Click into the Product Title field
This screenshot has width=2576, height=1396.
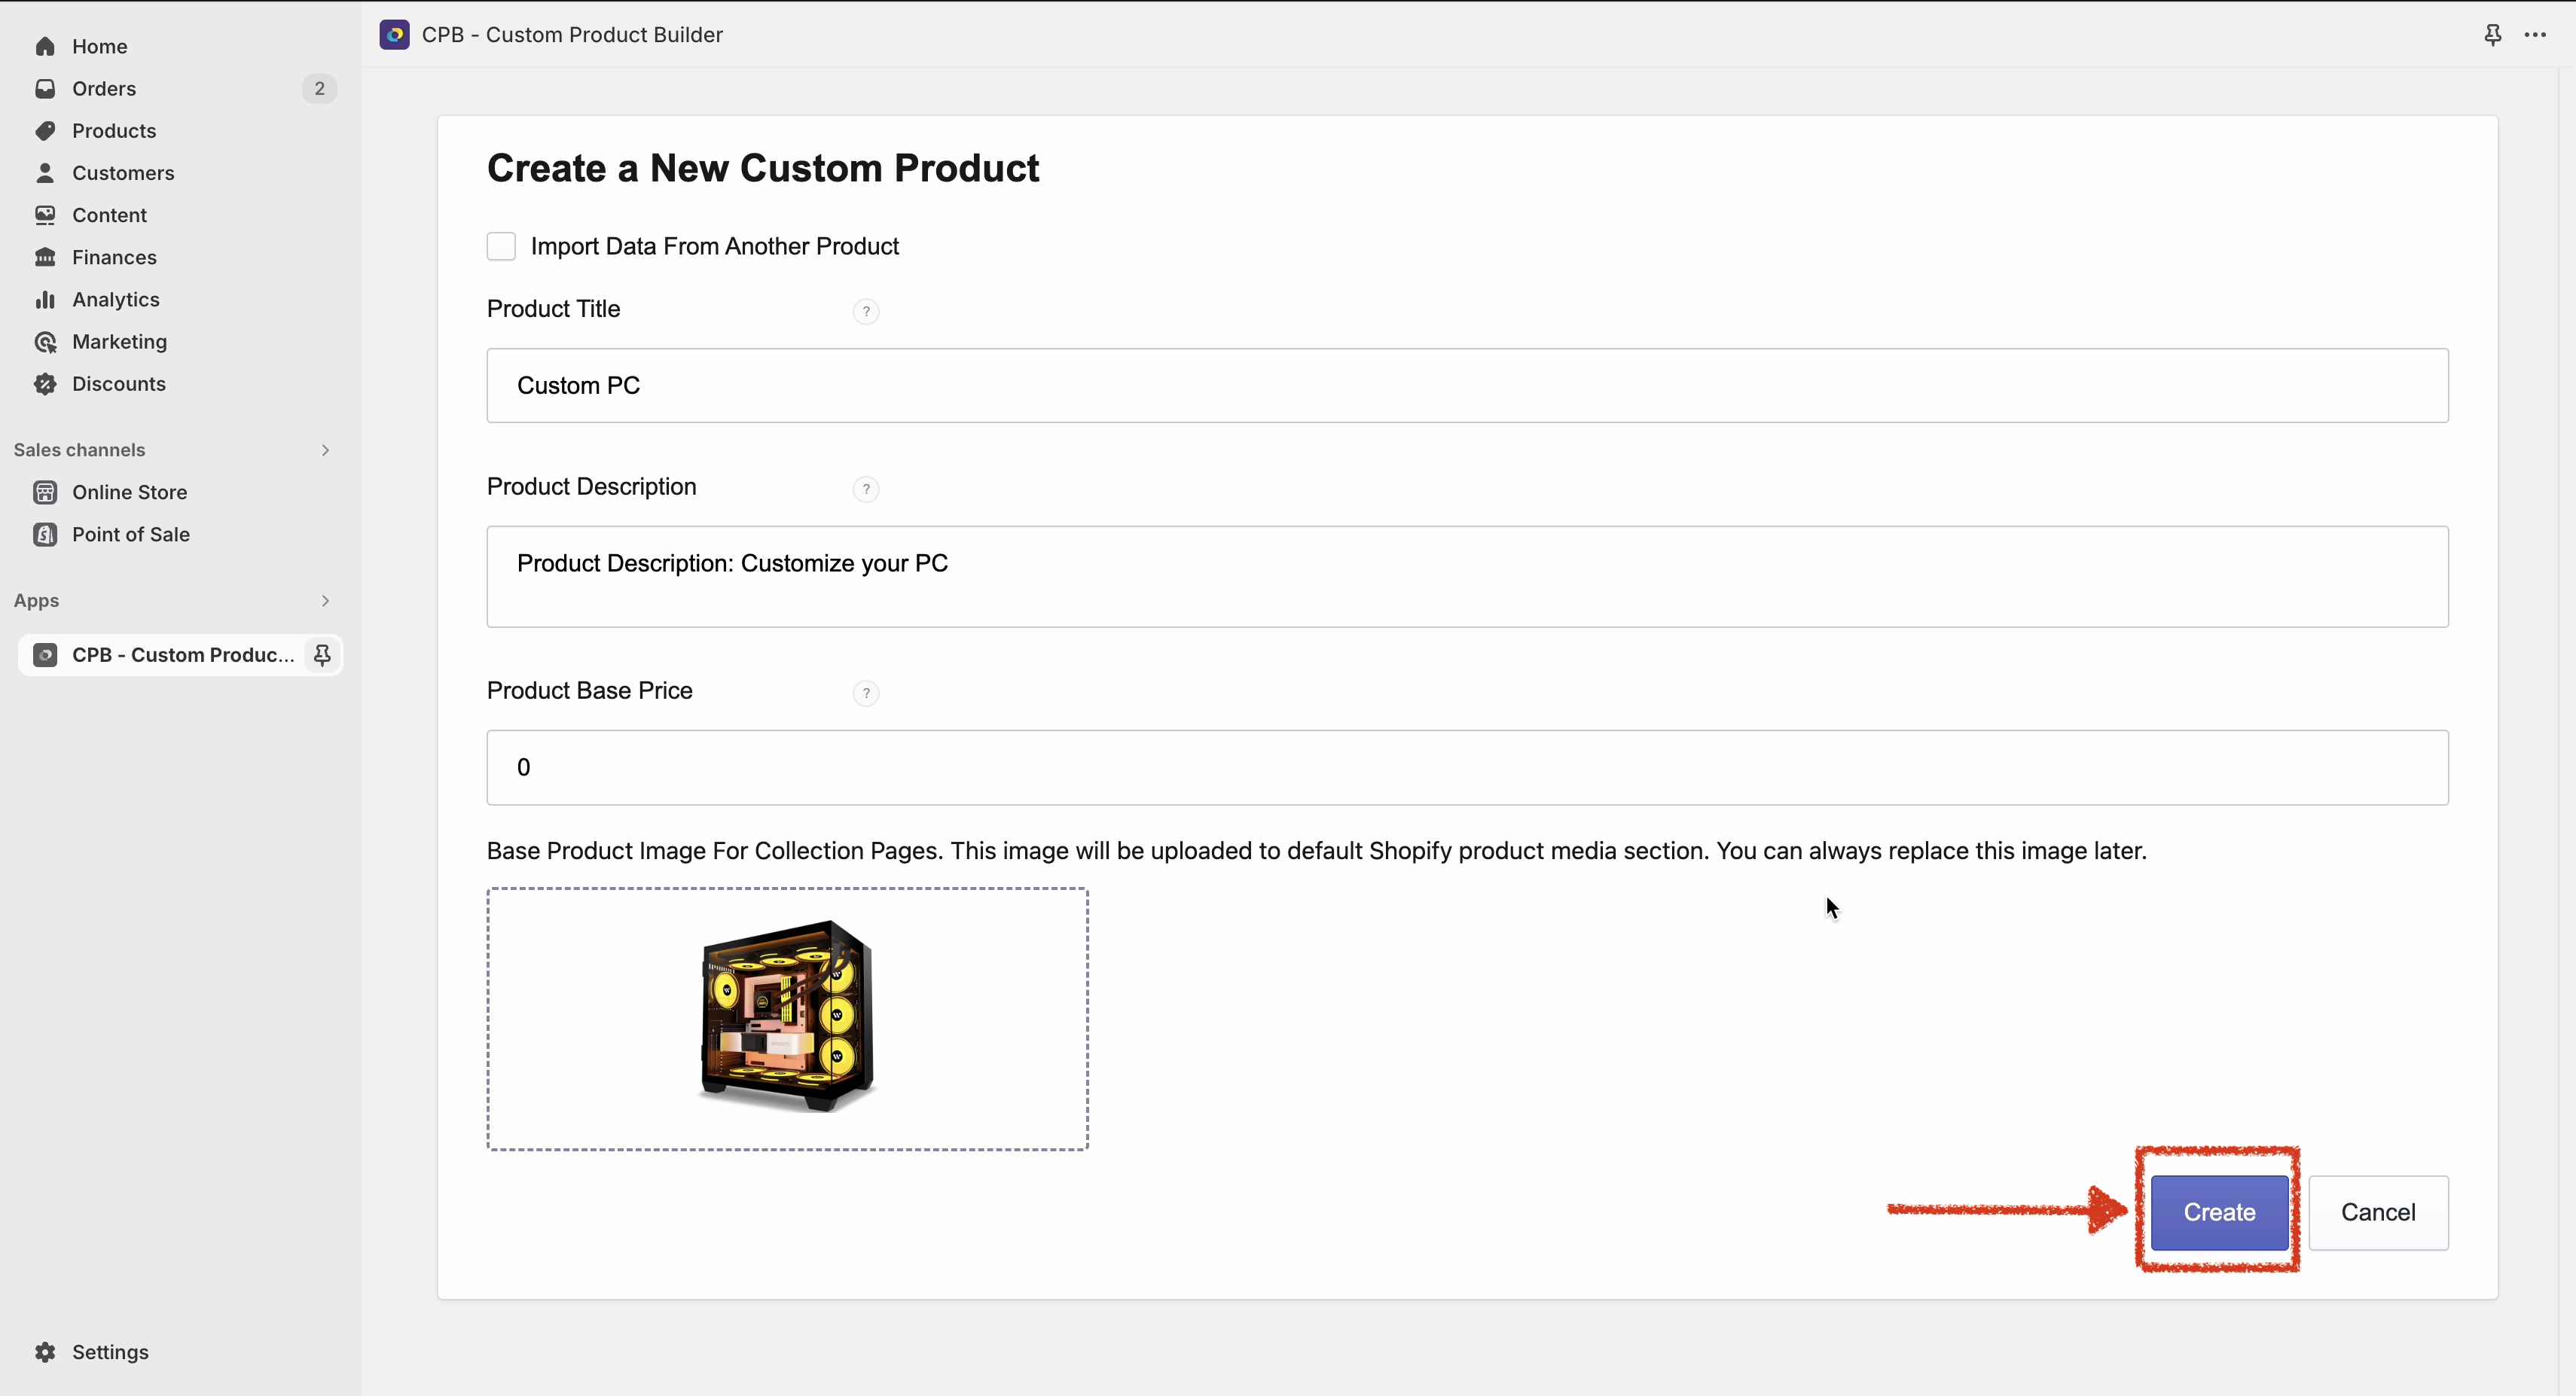pyautogui.click(x=1467, y=385)
